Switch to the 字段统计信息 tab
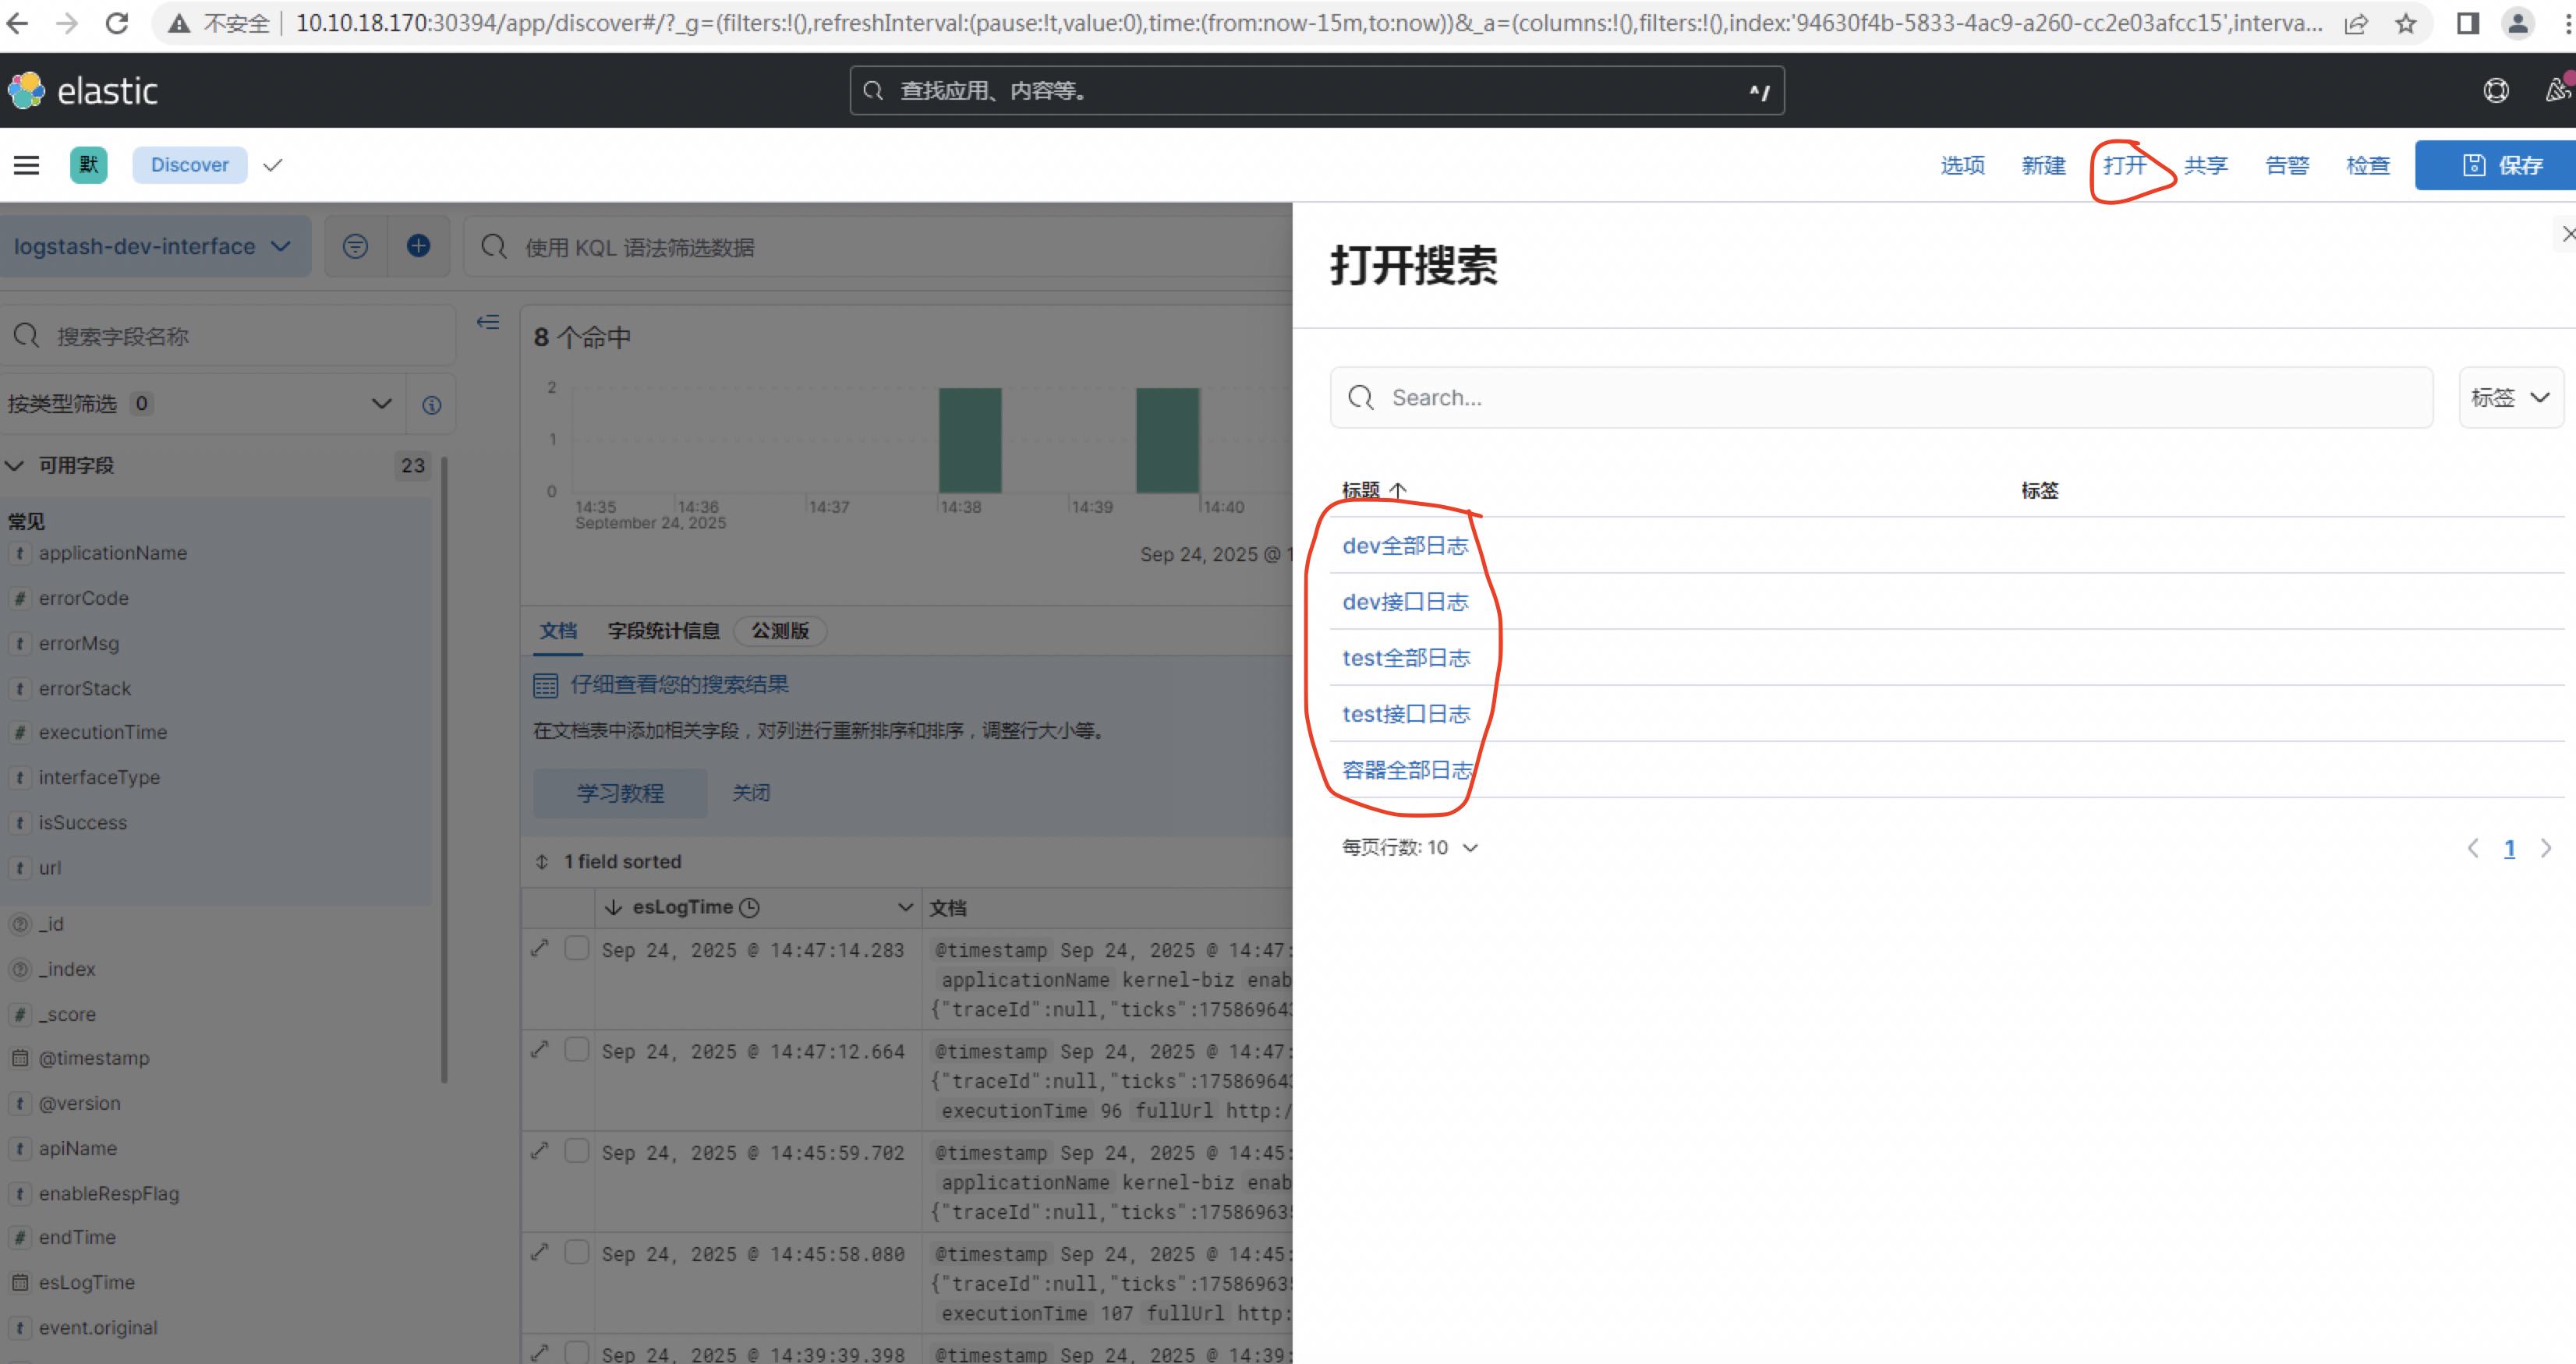 pyautogui.click(x=664, y=631)
